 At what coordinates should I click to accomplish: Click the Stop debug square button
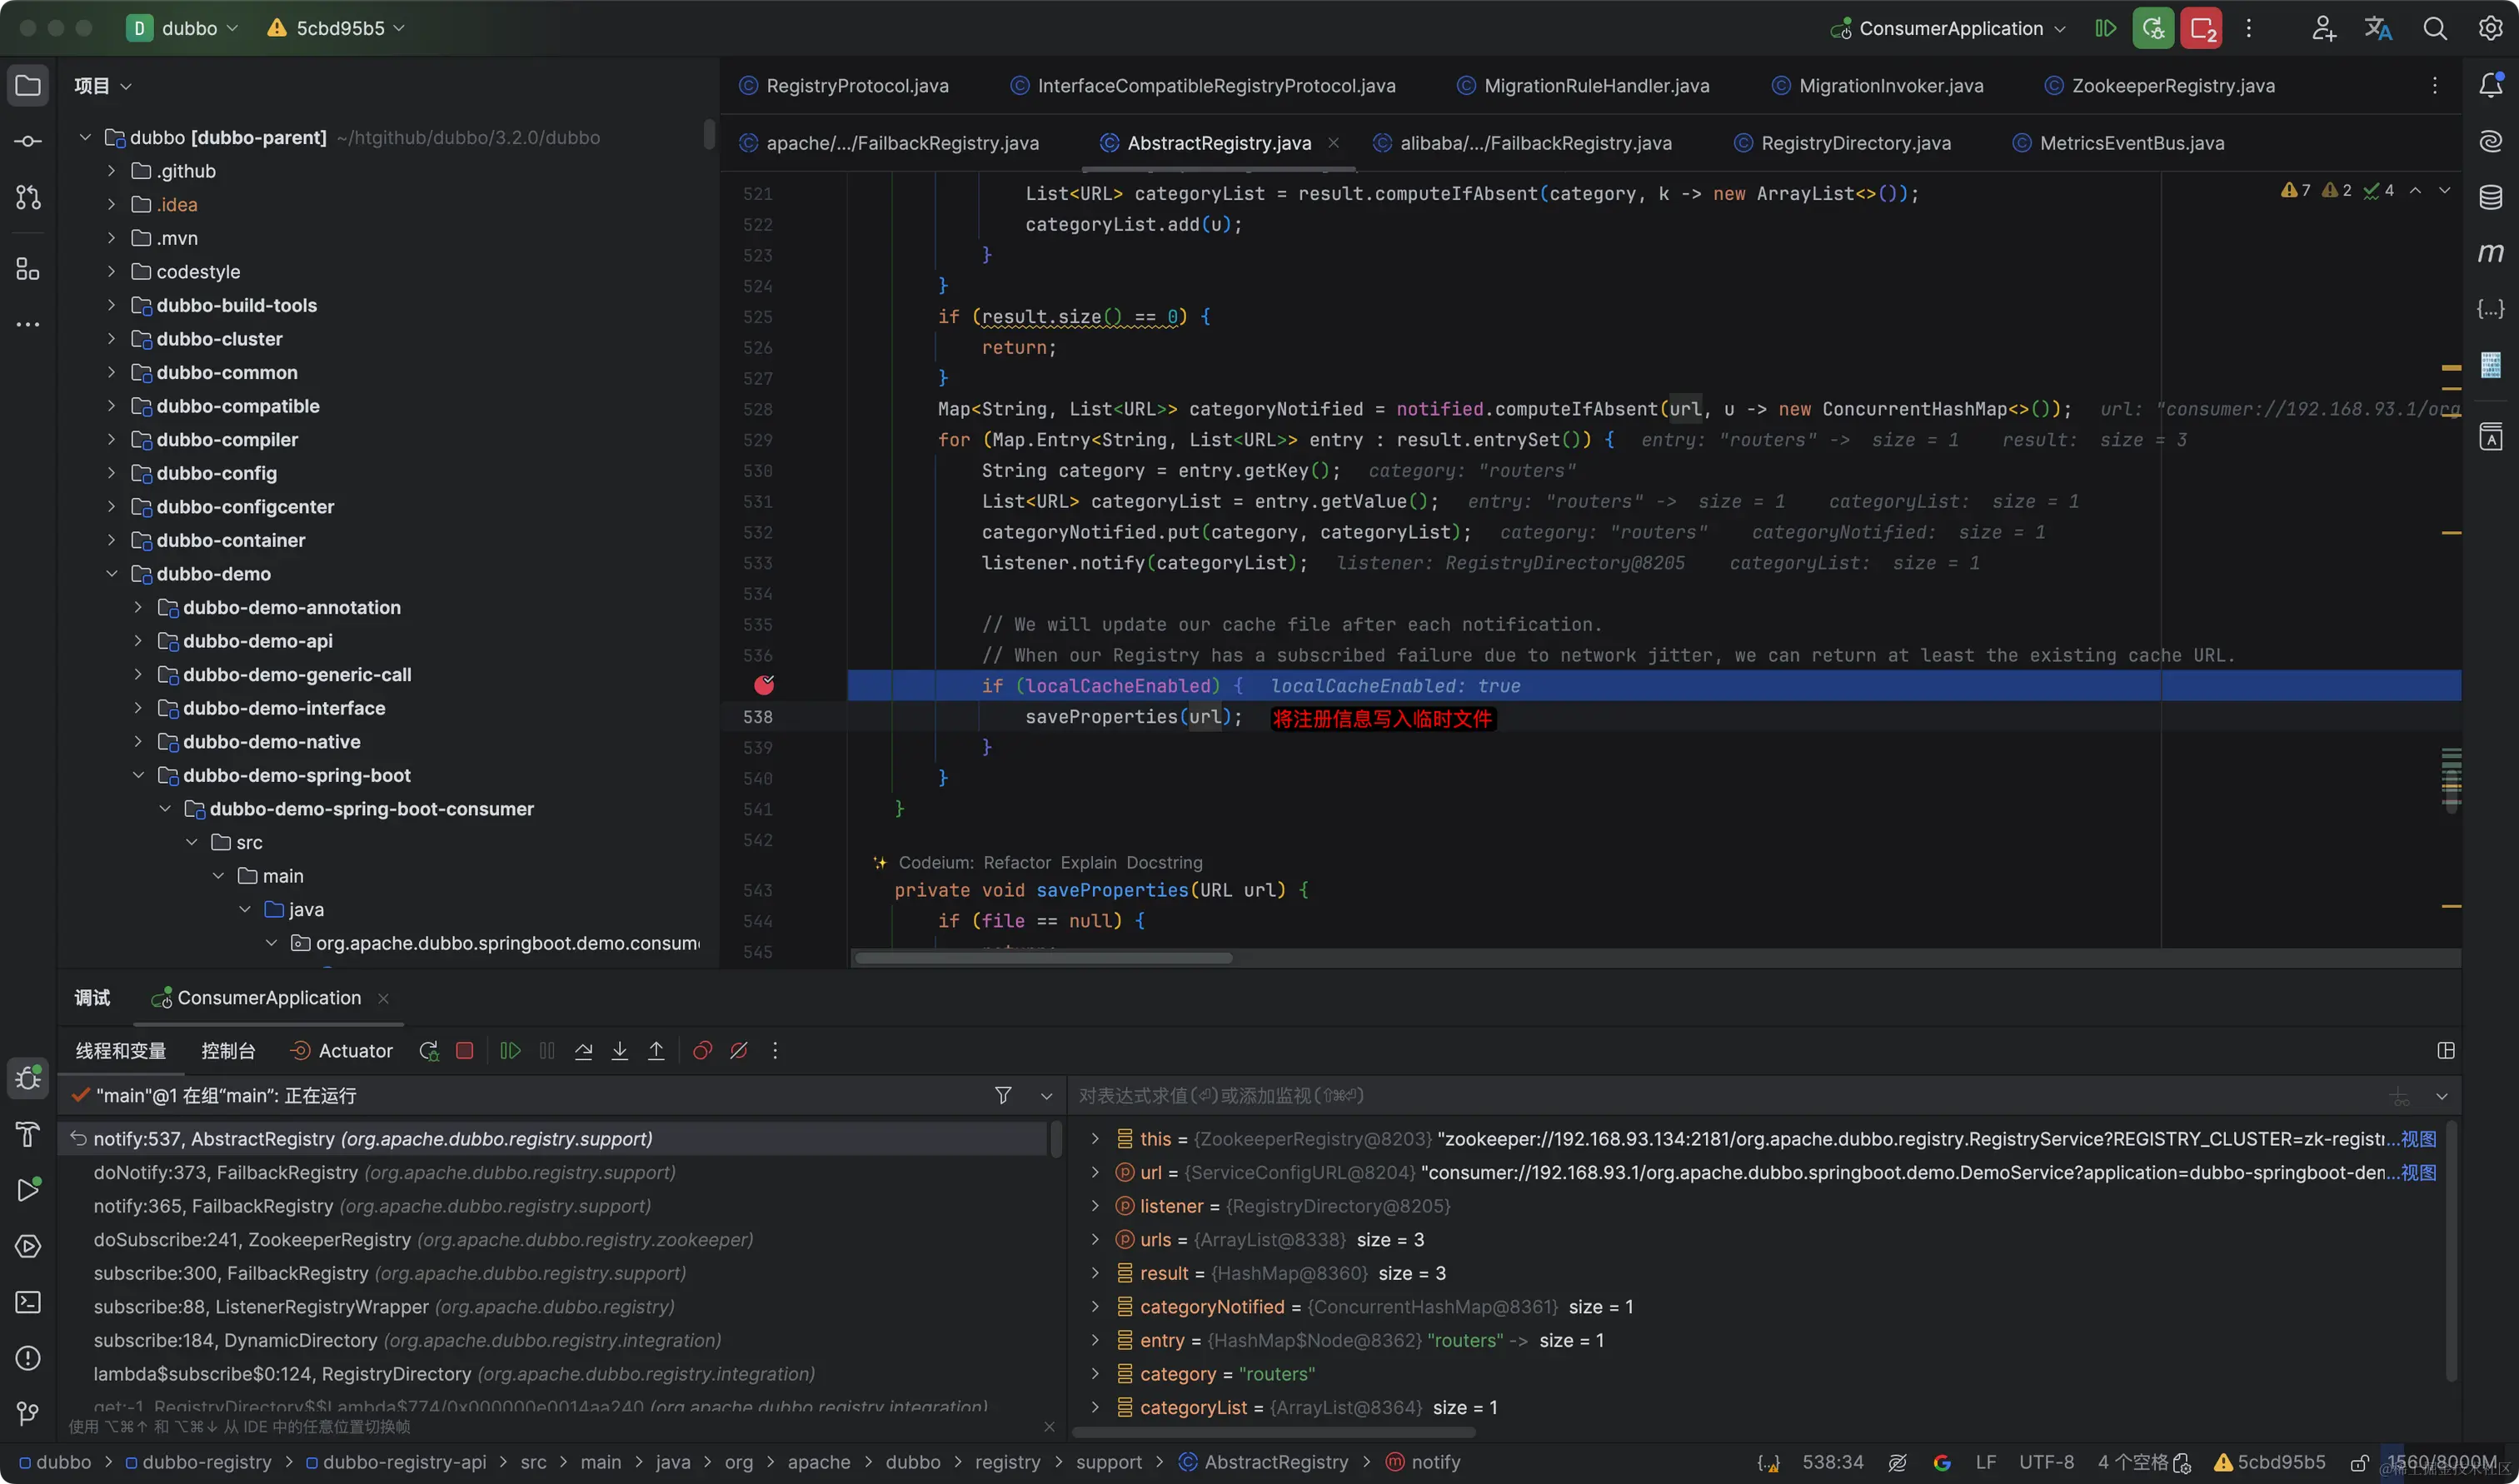point(464,1051)
